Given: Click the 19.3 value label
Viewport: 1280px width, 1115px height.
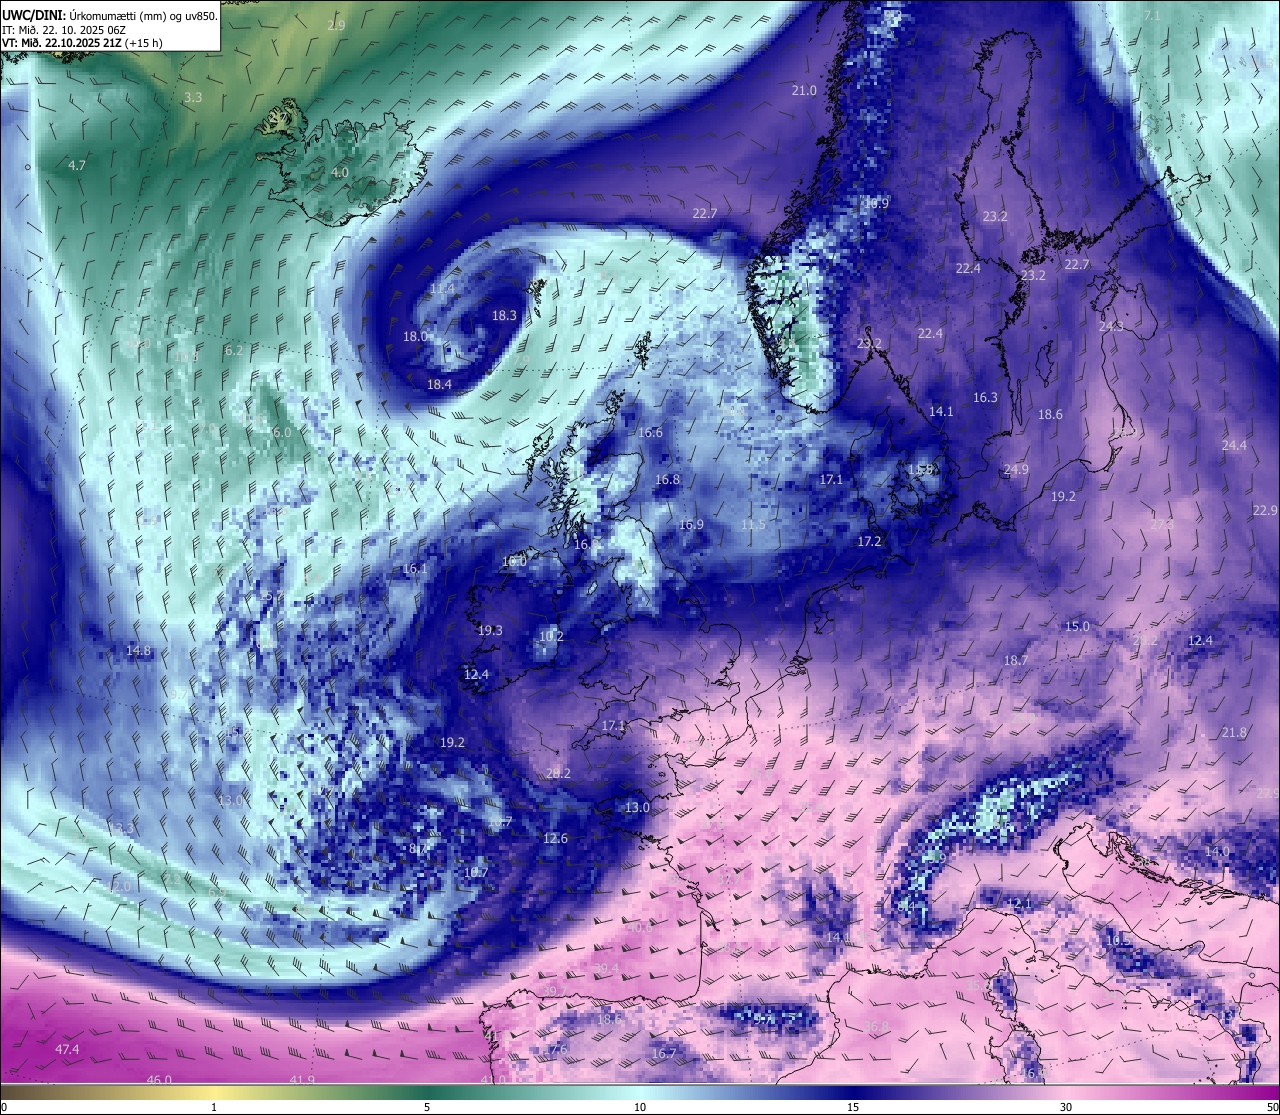Looking at the screenshot, I should click(490, 631).
